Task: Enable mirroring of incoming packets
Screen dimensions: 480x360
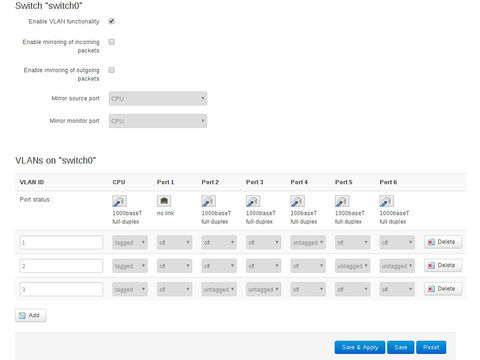Action: point(112,42)
